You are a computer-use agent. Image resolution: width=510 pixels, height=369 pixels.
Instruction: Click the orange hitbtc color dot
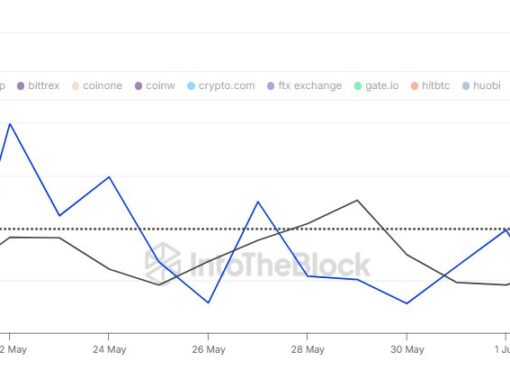414,86
